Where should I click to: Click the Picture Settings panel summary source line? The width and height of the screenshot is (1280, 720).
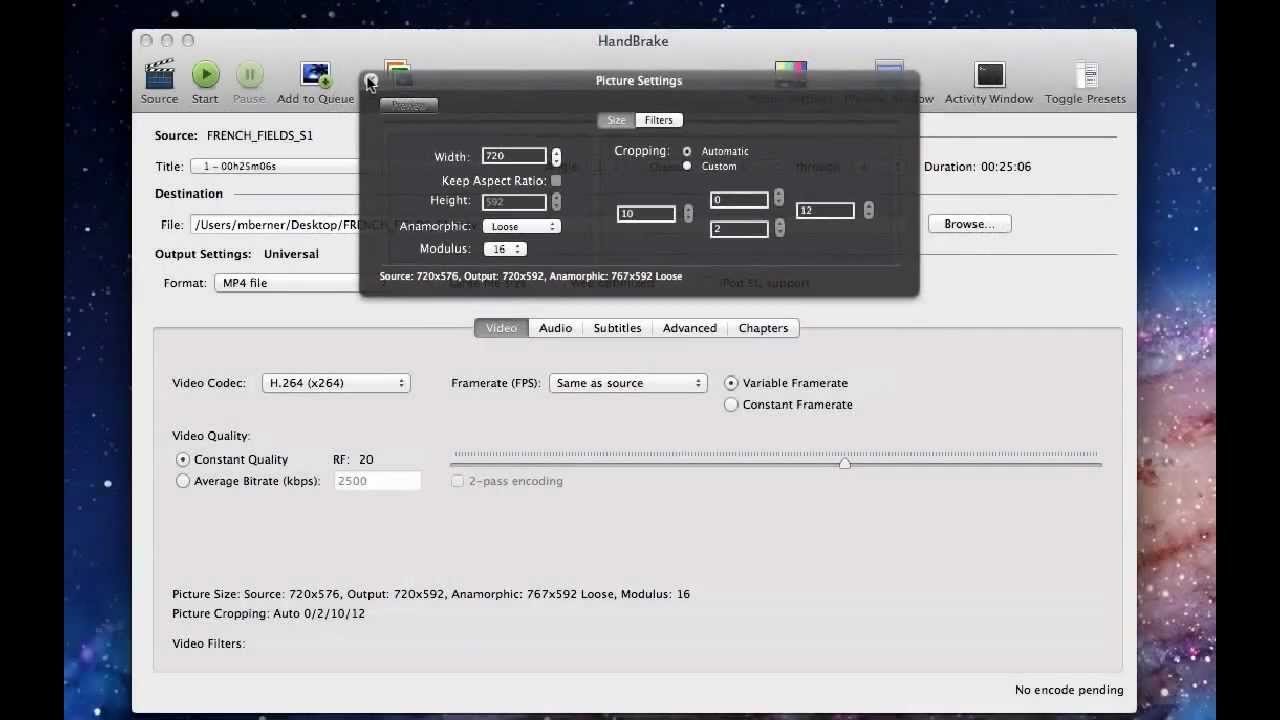click(x=531, y=276)
